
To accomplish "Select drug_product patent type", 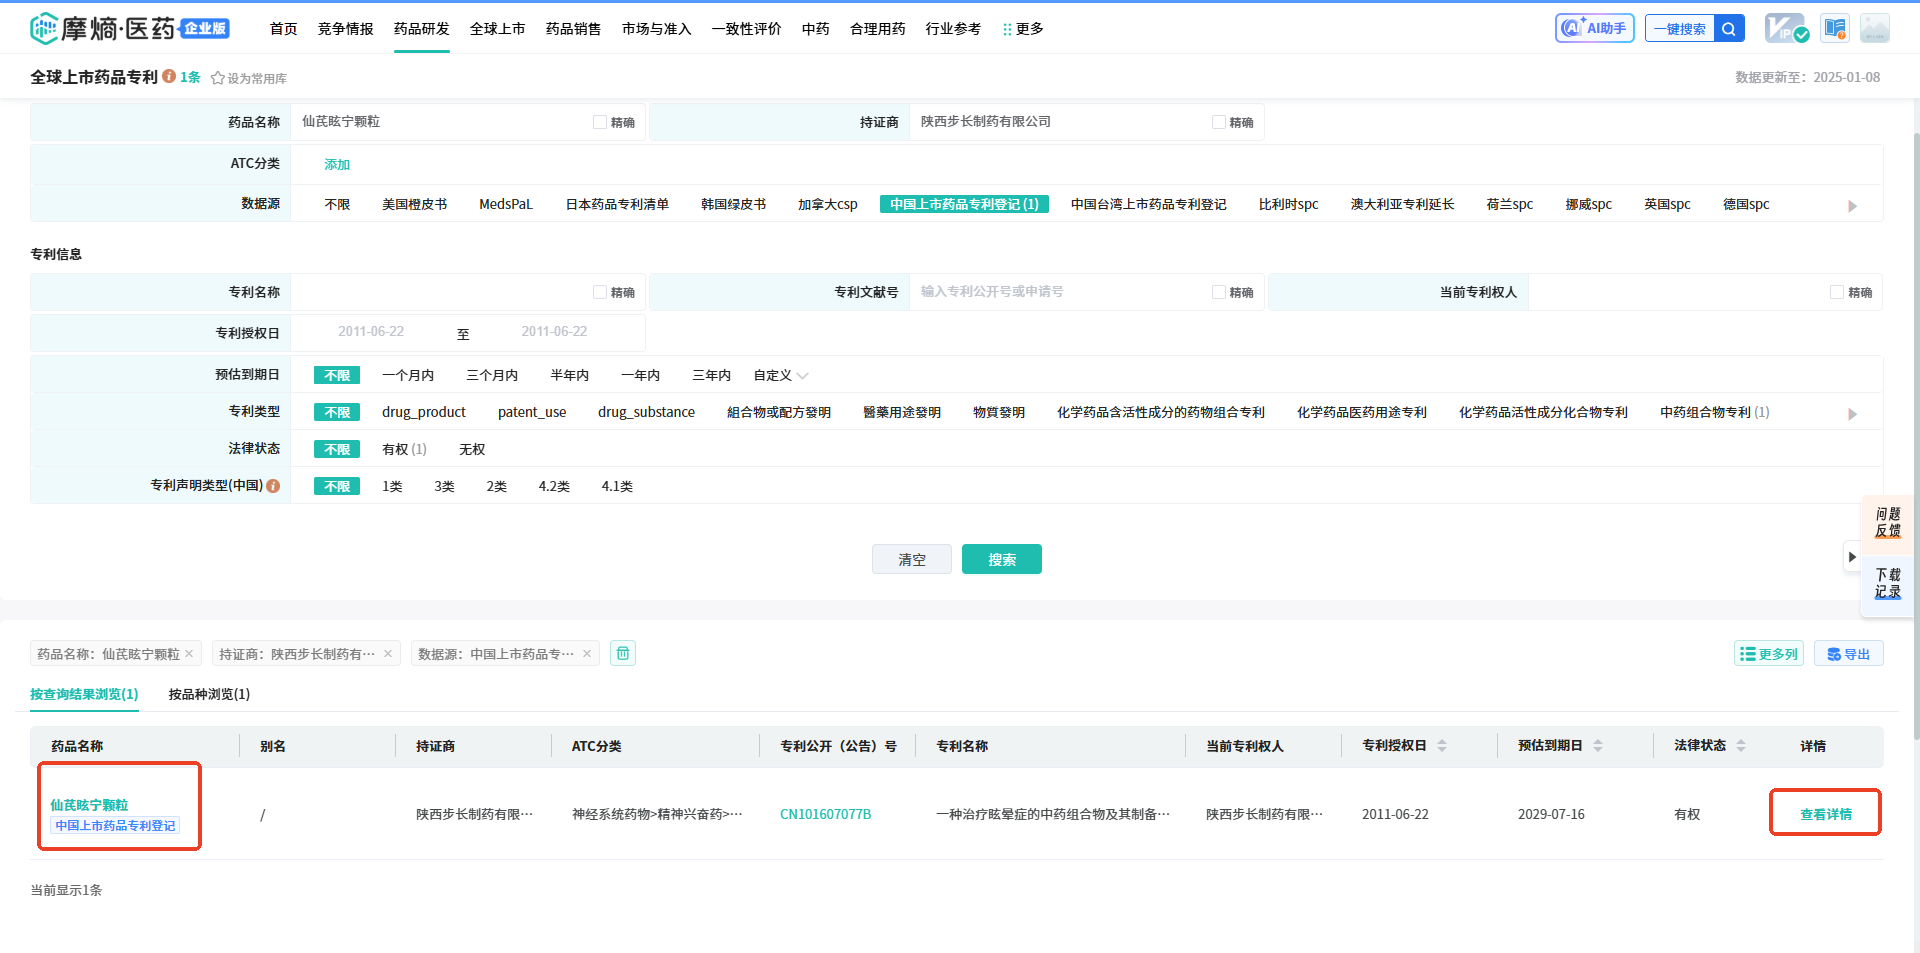I will 424,412.
